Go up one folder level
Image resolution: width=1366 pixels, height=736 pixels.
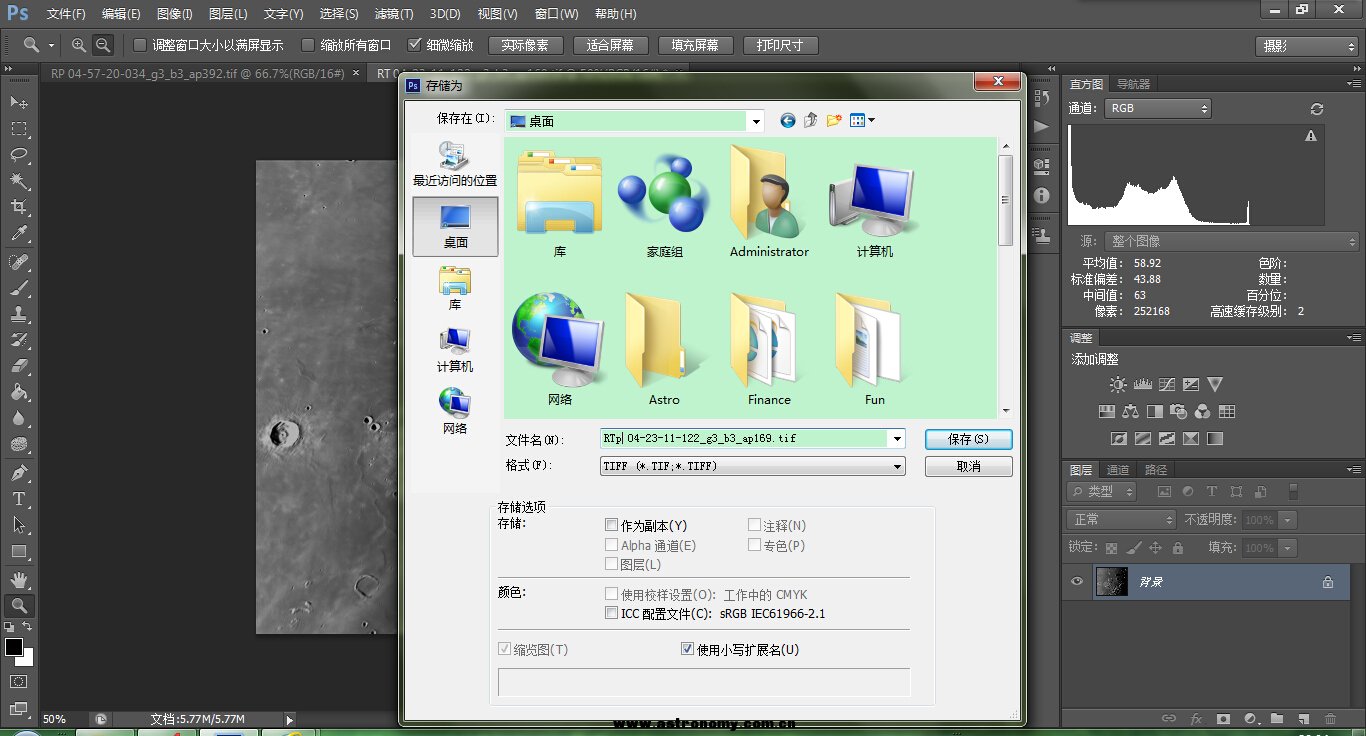[x=811, y=120]
